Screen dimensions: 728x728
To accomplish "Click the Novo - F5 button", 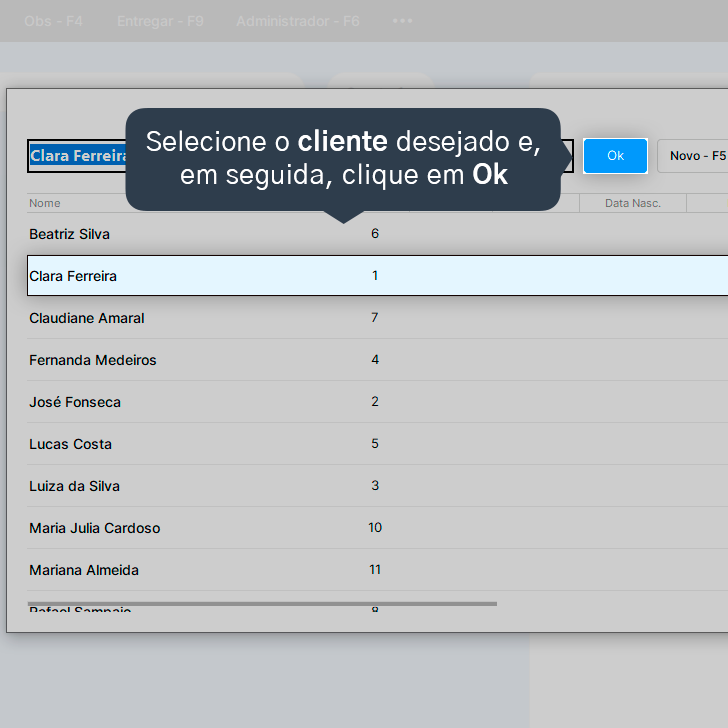I will tap(695, 156).
